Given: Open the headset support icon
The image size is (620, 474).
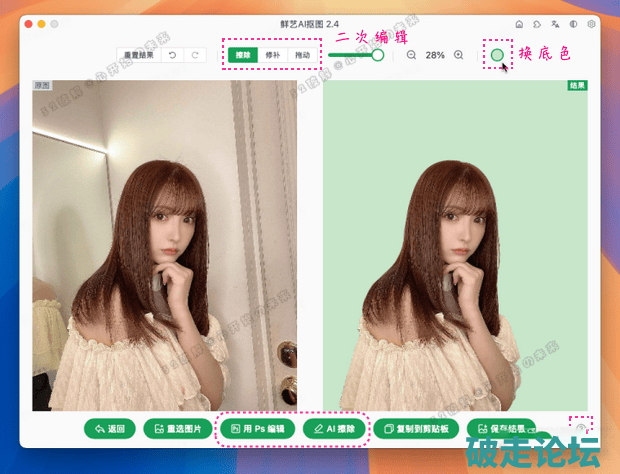Looking at the screenshot, I should click(x=573, y=23).
